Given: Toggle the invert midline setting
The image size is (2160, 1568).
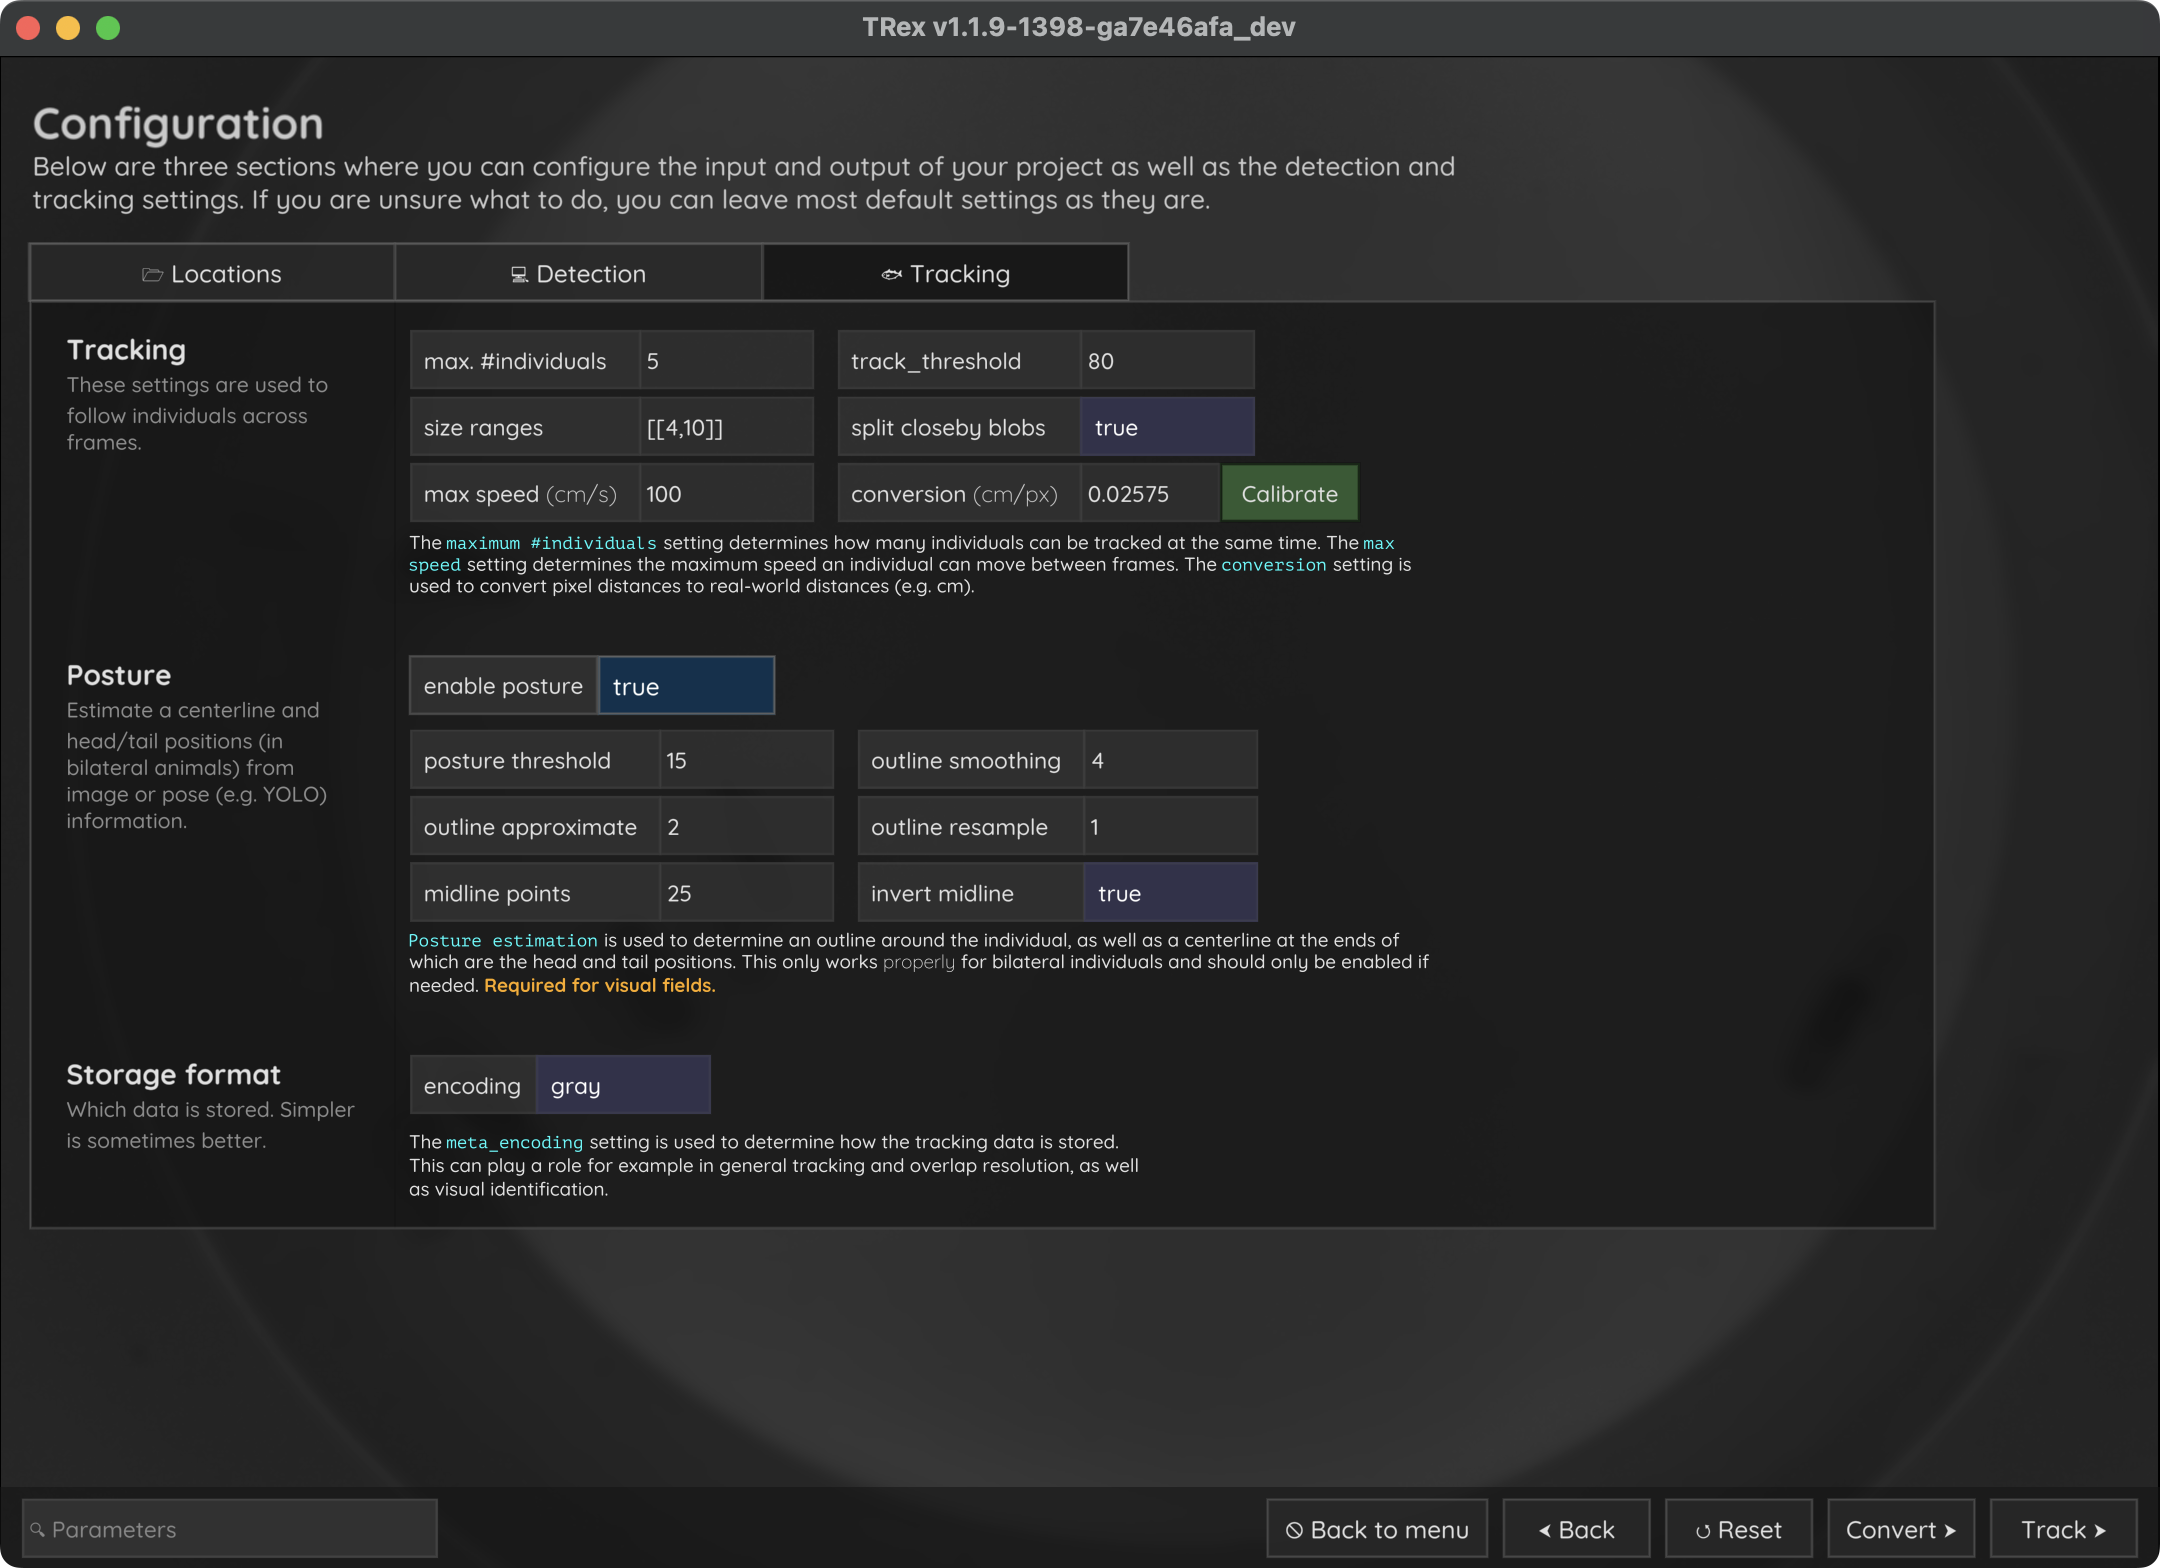Looking at the screenshot, I should tap(1170, 893).
